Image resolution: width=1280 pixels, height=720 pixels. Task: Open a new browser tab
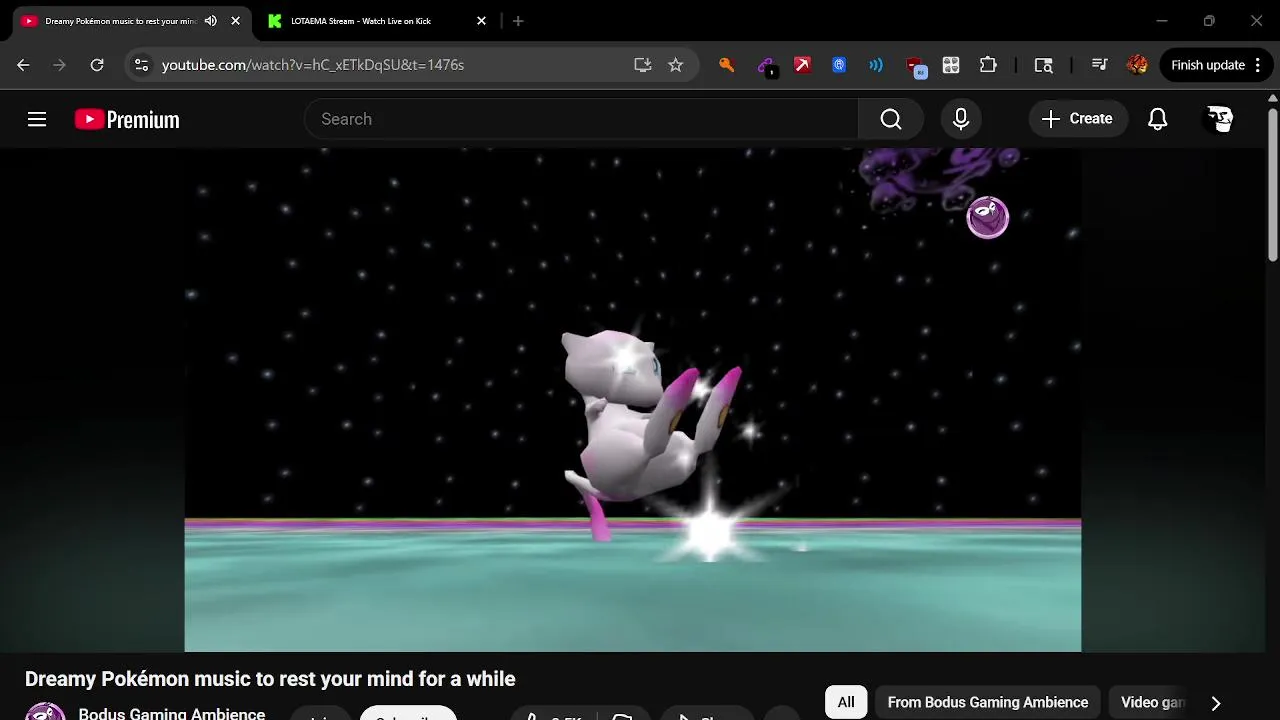click(518, 21)
